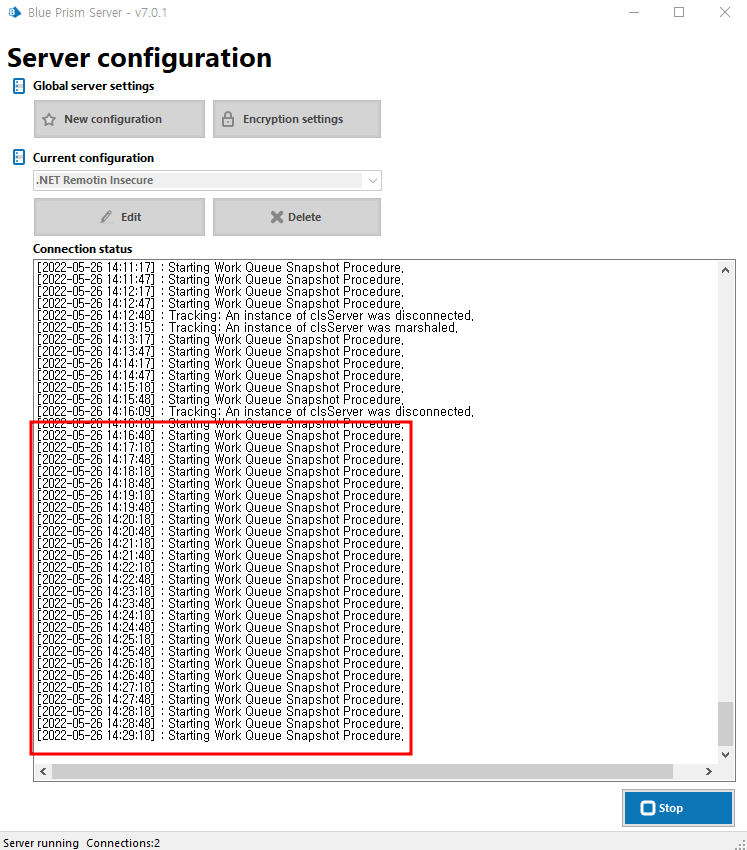
Task: Click the Connection status label
Action: (x=82, y=249)
